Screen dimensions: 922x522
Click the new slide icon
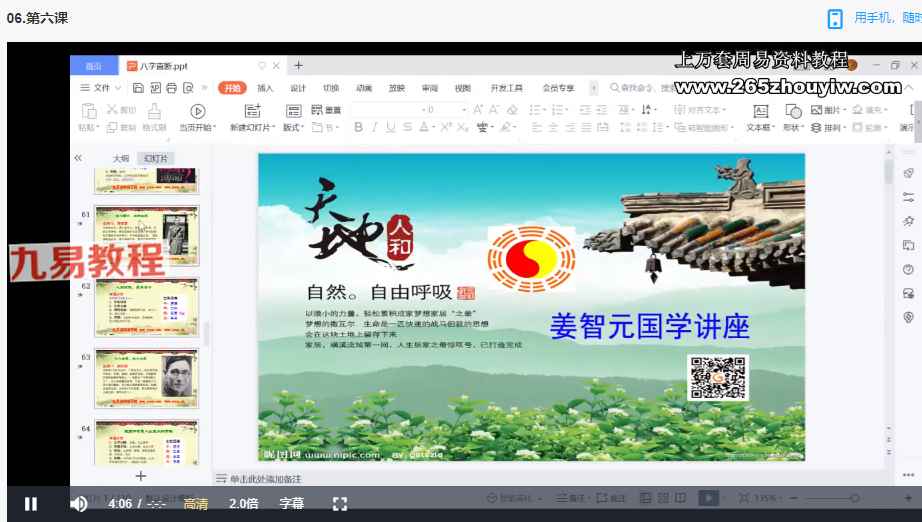tap(253, 111)
